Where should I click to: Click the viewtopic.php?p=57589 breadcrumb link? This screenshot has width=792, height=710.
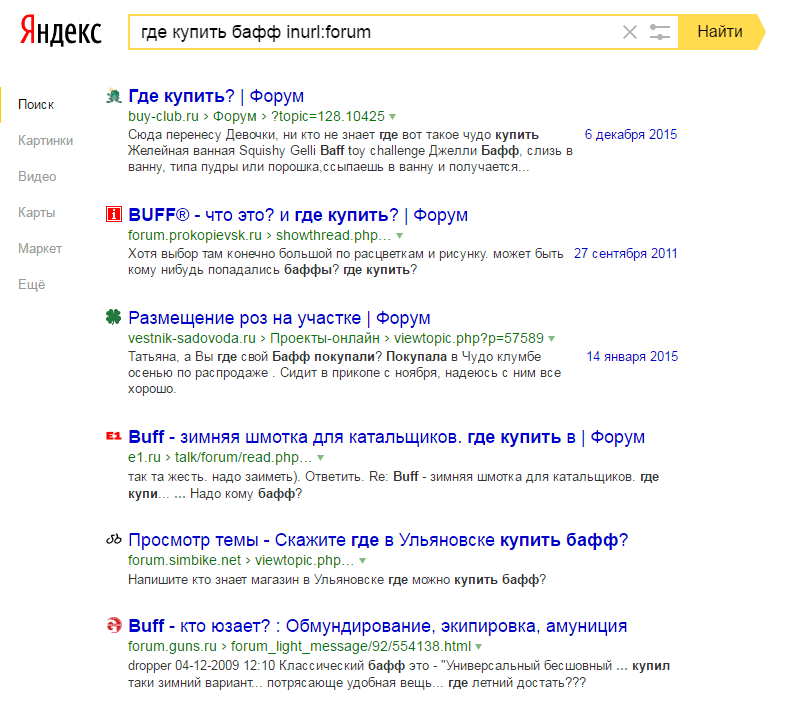tap(469, 338)
